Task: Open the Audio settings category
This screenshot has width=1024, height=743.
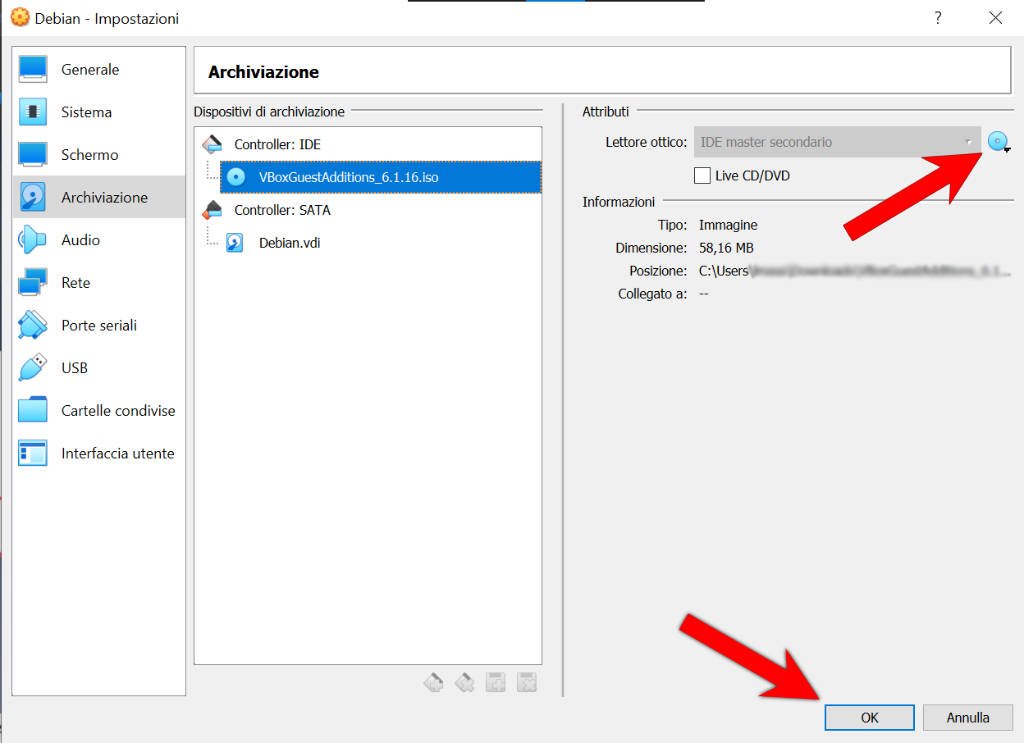Action: point(99,240)
